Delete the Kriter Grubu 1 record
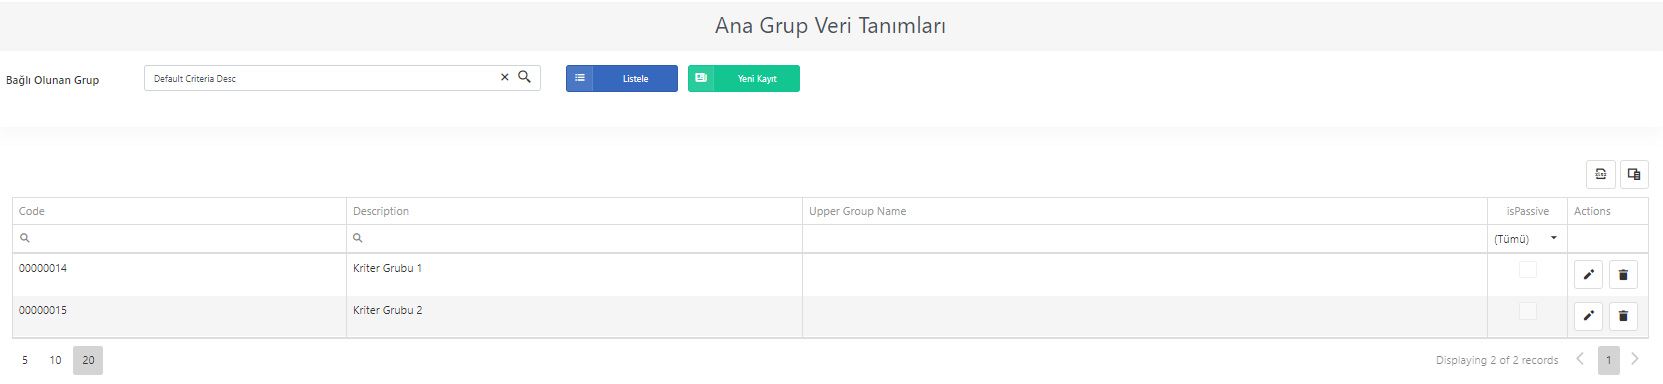Screen dimensions: 1663x384 pyautogui.click(x=1623, y=274)
